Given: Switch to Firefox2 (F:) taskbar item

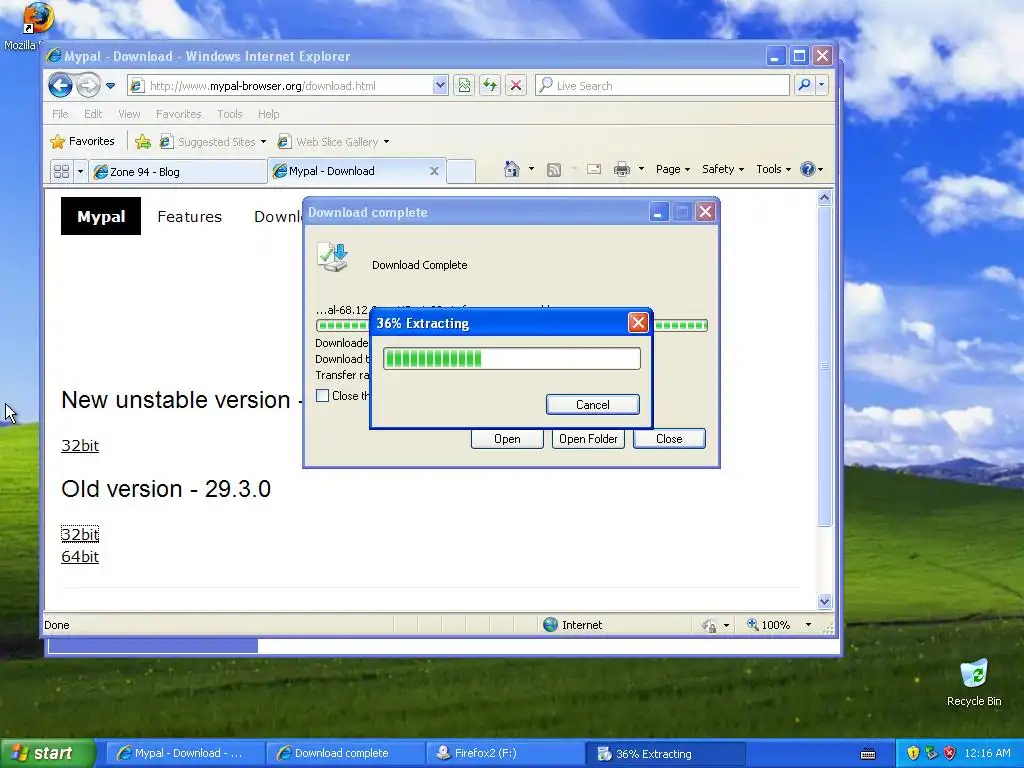Looking at the screenshot, I should point(506,754).
